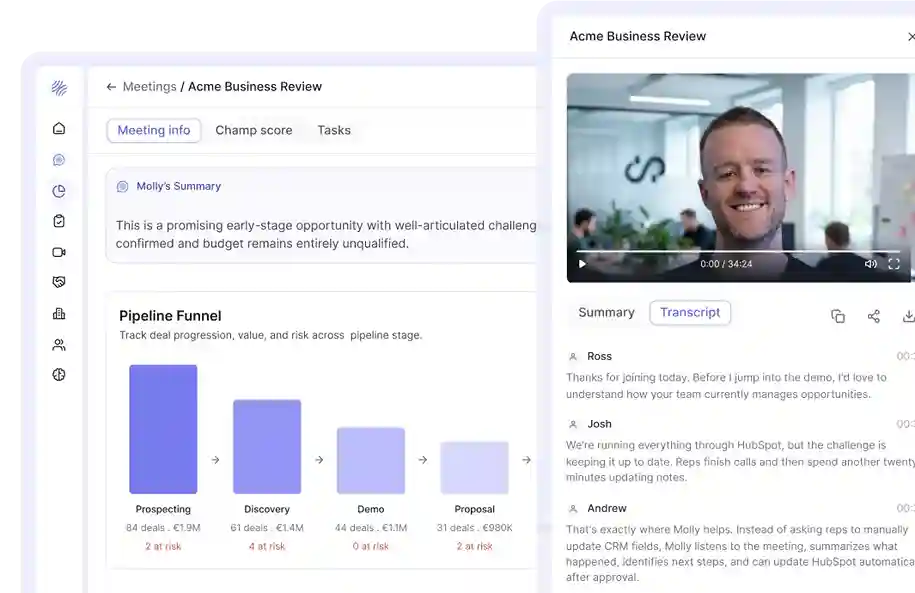
Task: Switch to the Meeting info tab
Action: [x=154, y=130]
